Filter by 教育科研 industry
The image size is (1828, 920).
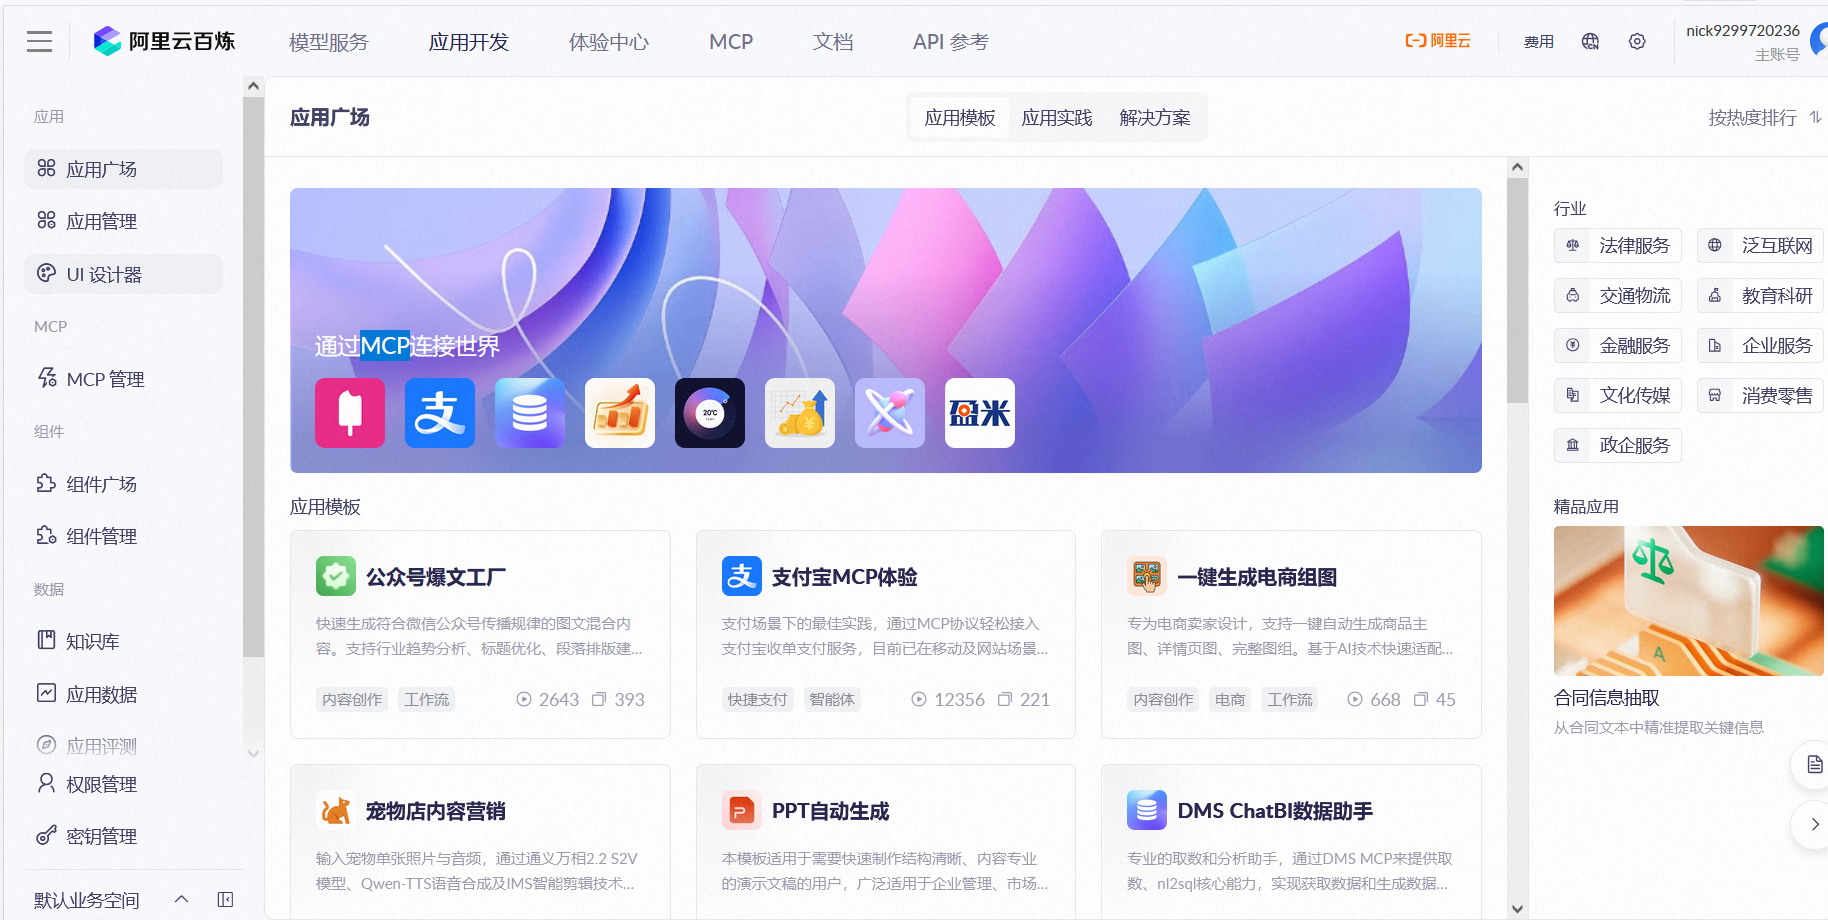tap(1760, 295)
